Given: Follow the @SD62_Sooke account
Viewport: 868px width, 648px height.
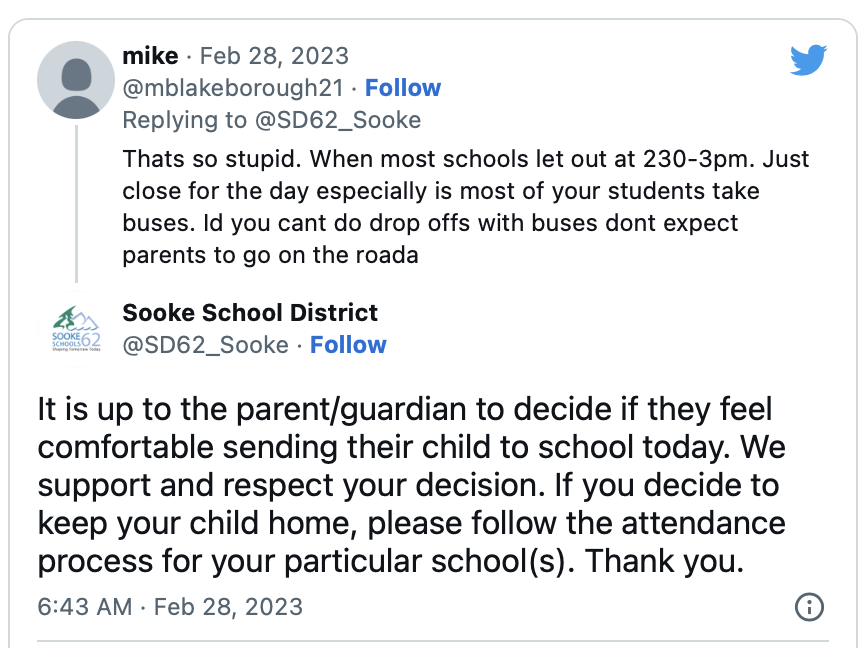Looking at the screenshot, I should coord(348,345).
